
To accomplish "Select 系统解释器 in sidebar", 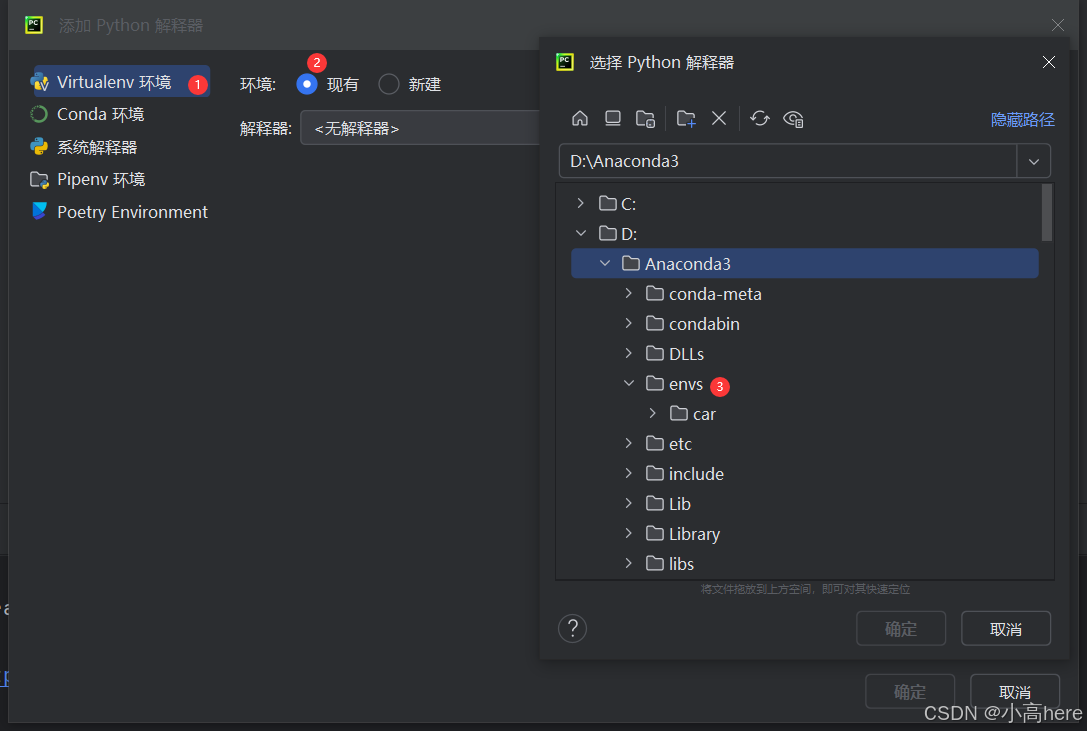I will point(84,147).
